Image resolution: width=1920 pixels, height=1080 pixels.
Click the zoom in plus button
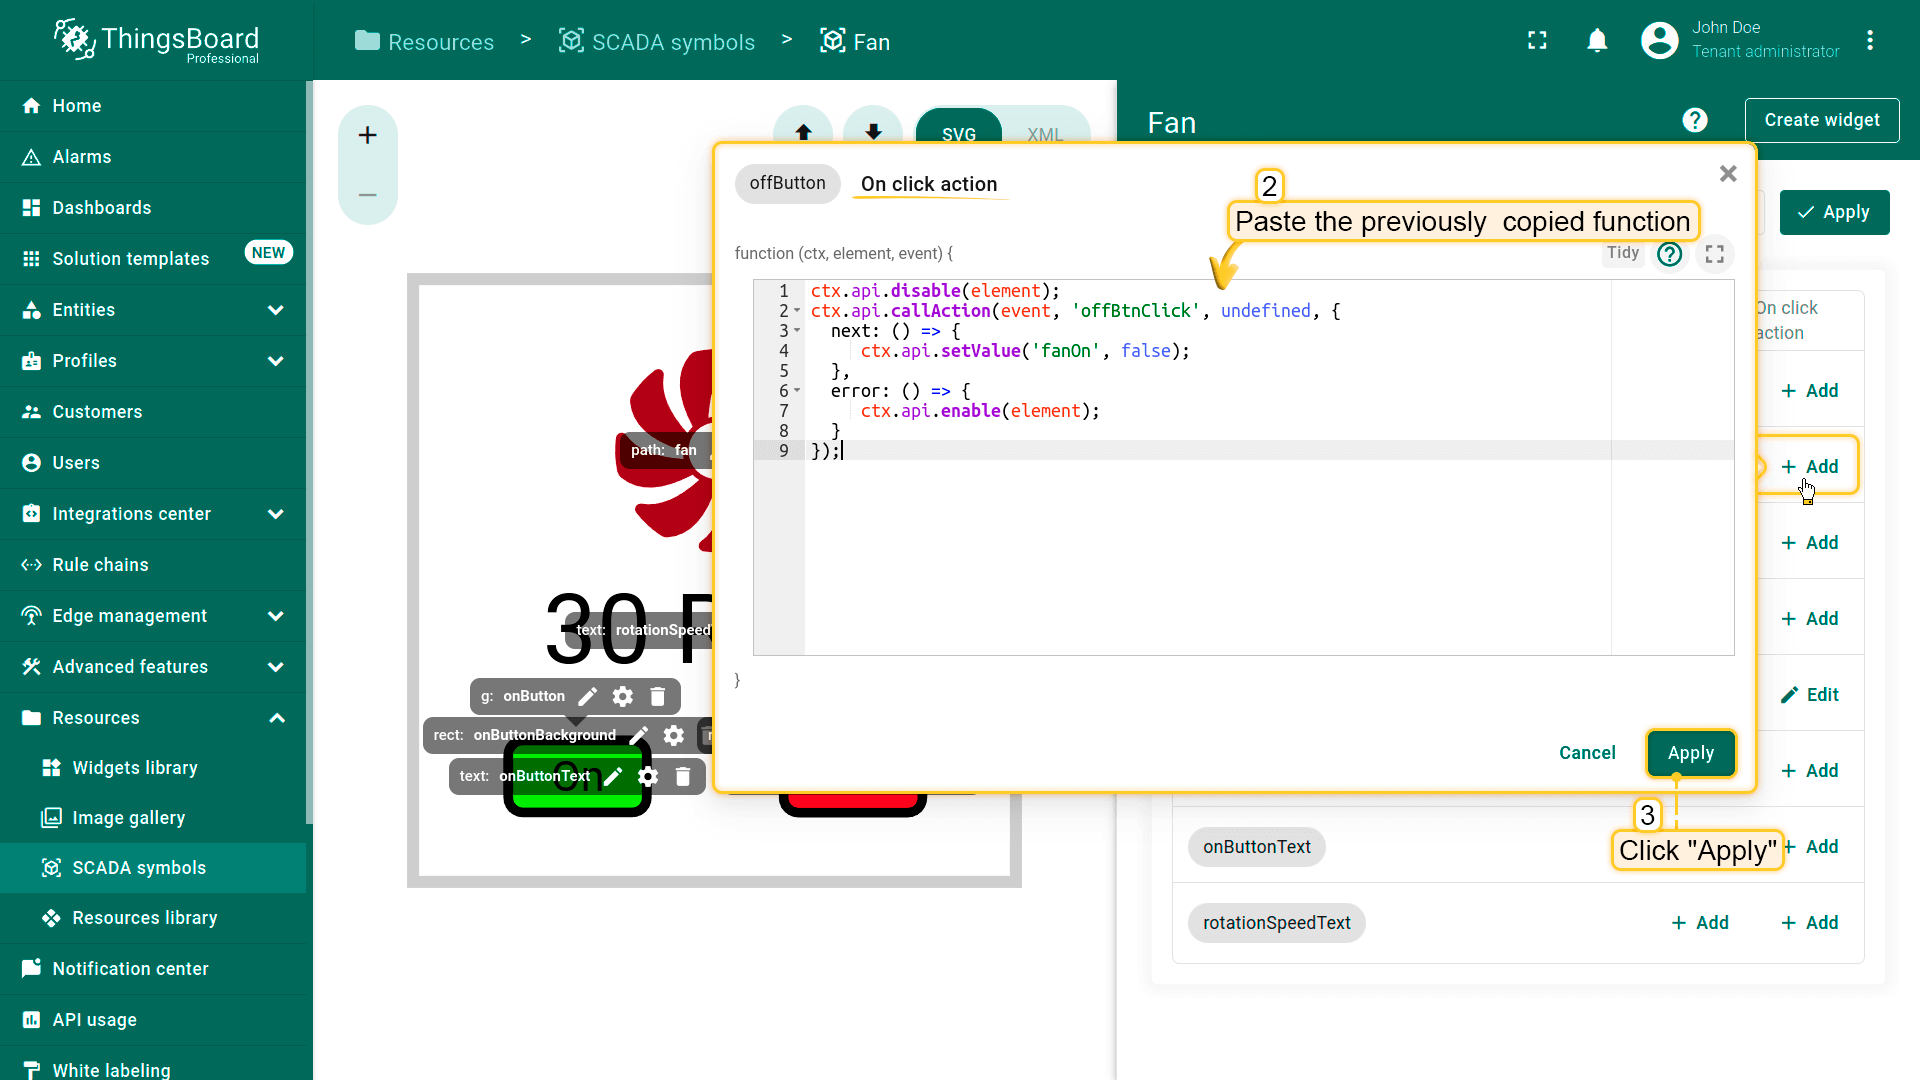367,135
